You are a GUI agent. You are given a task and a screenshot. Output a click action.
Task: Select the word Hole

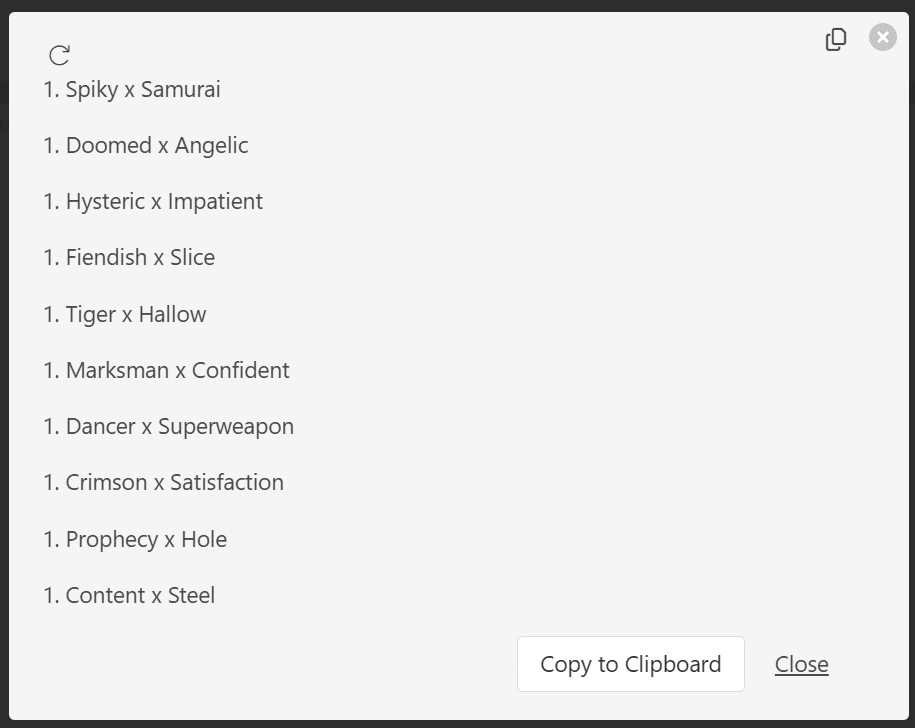pyautogui.click(x=204, y=539)
